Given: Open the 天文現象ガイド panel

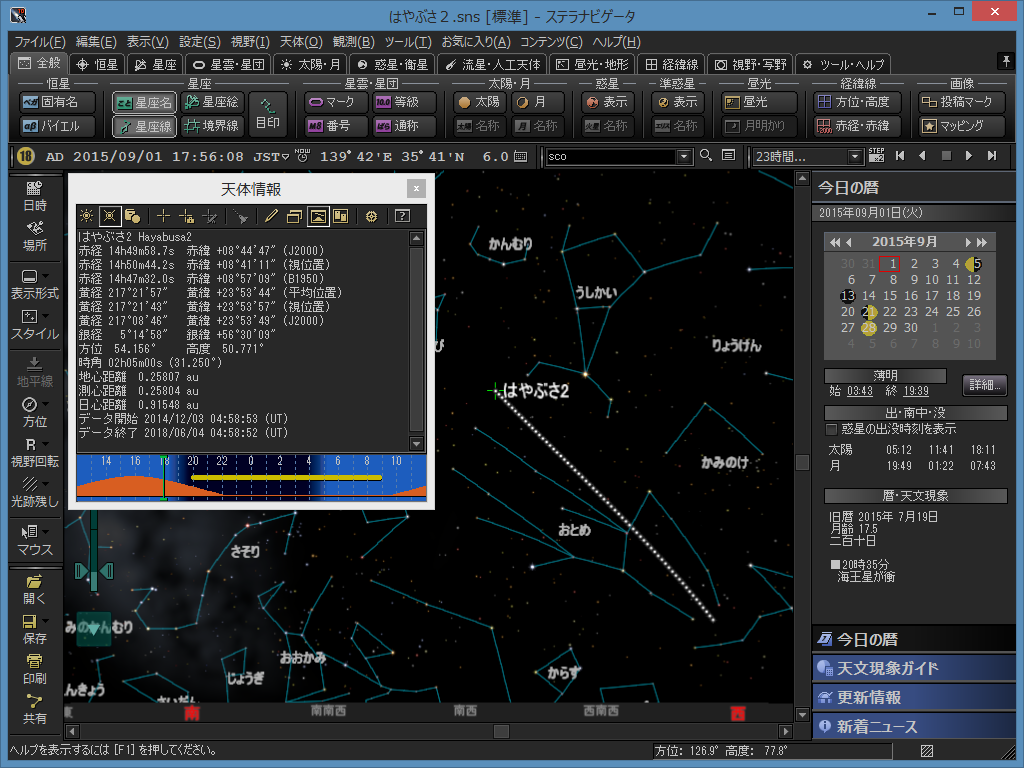Looking at the screenshot, I should click(x=914, y=668).
